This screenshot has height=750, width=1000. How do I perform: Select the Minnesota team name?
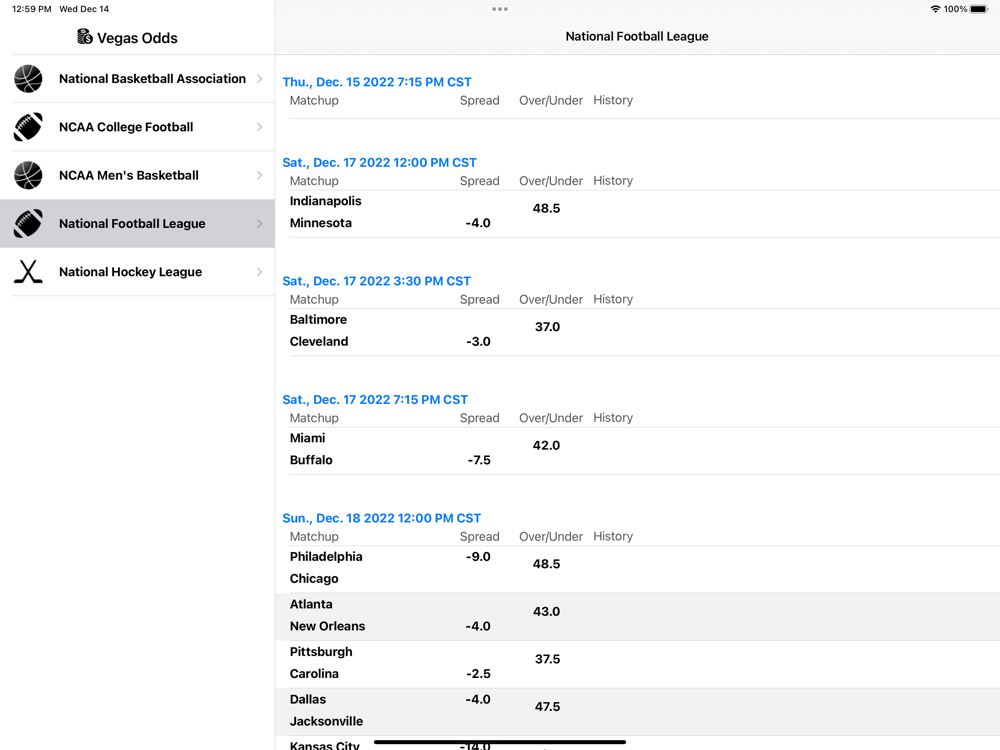tap(321, 223)
